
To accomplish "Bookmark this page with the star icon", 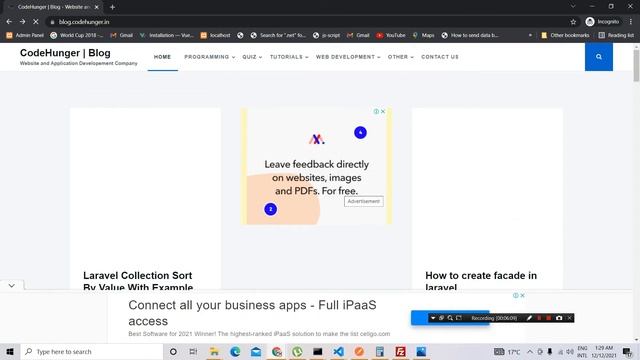I will point(573,22).
